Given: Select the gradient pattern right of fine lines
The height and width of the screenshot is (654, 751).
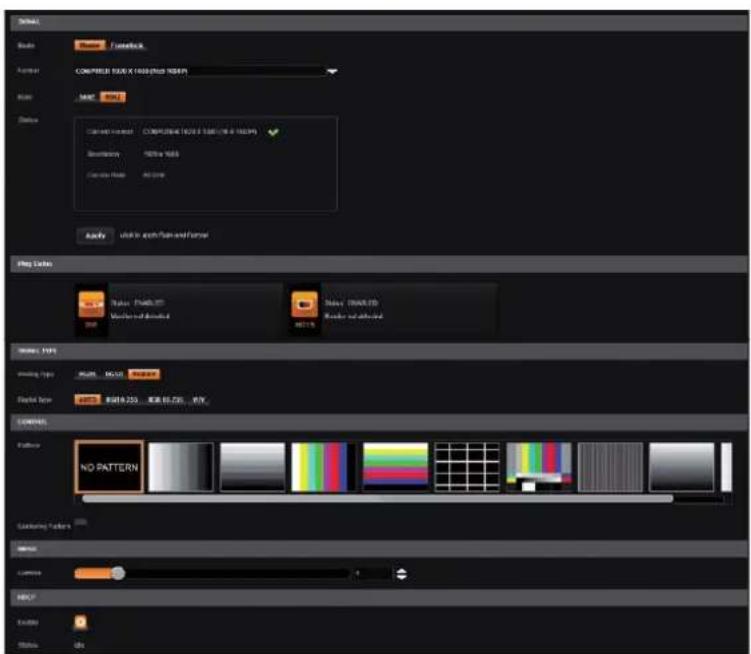Looking at the screenshot, I should tap(682, 467).
